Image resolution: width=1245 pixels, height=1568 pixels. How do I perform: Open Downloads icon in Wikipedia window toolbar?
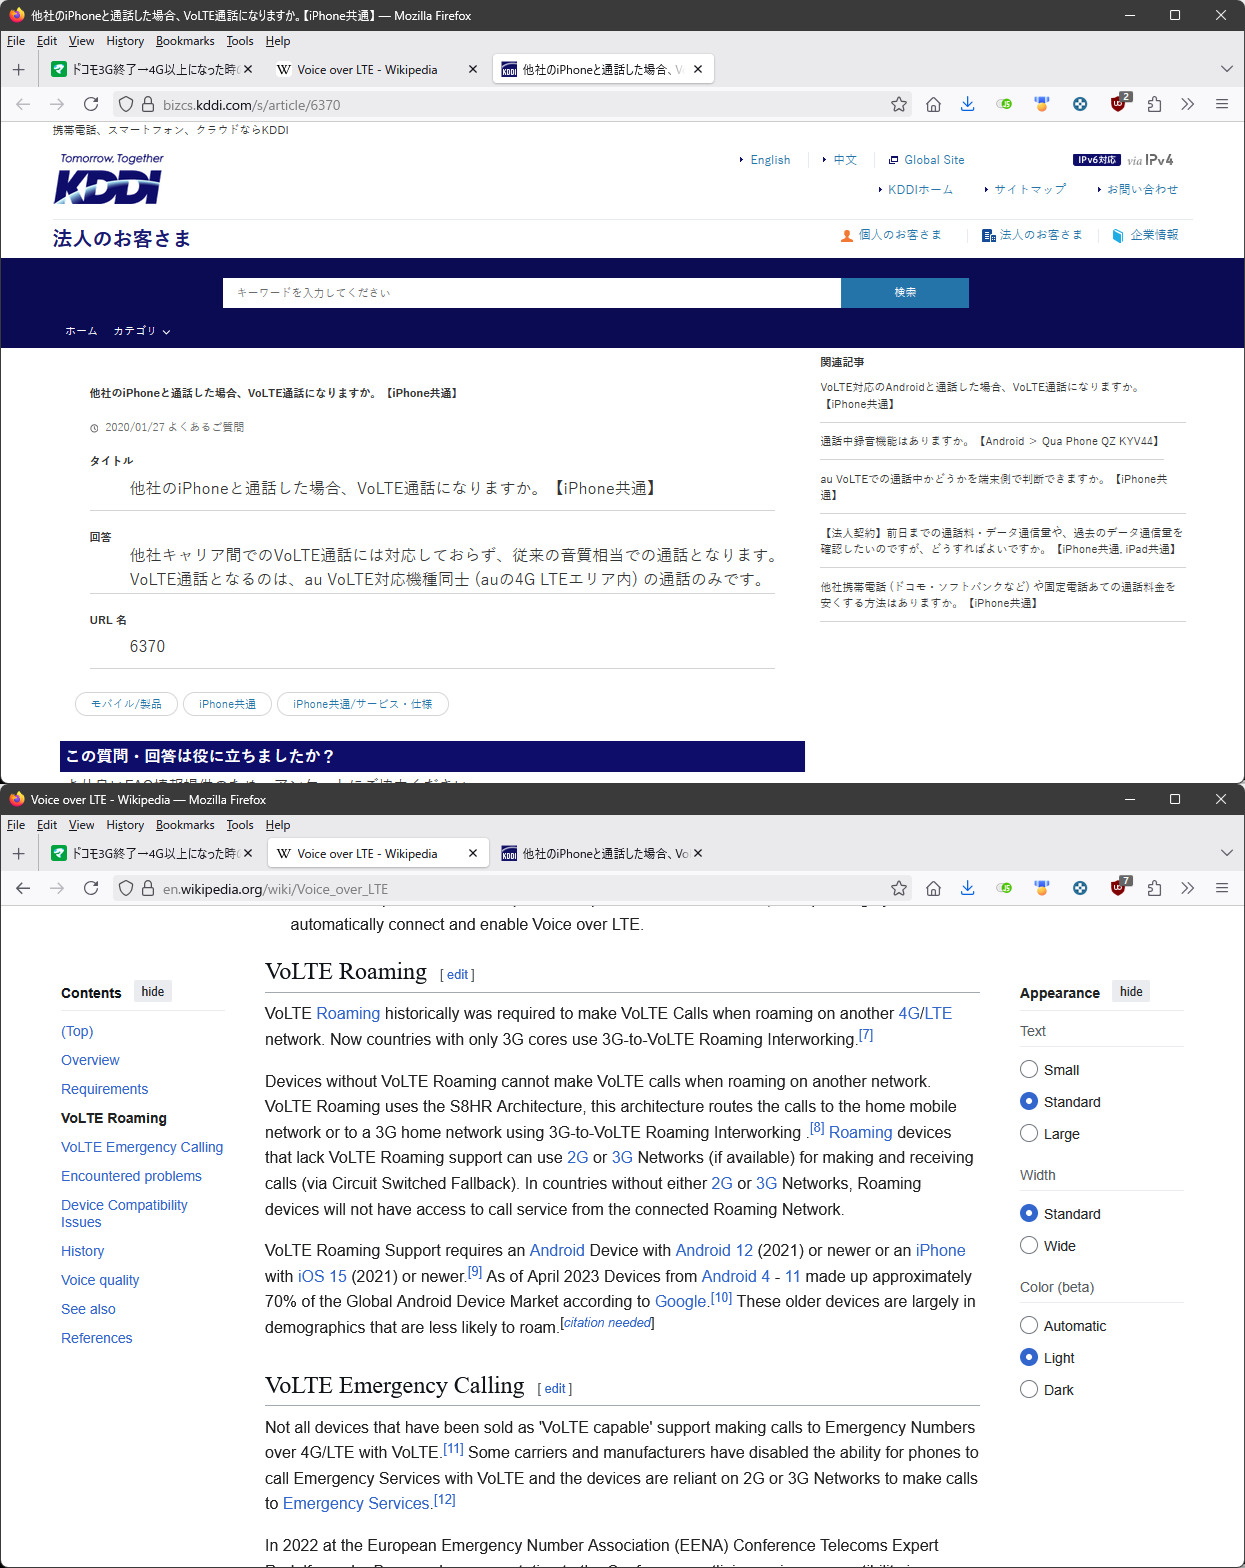coord(967,888)
